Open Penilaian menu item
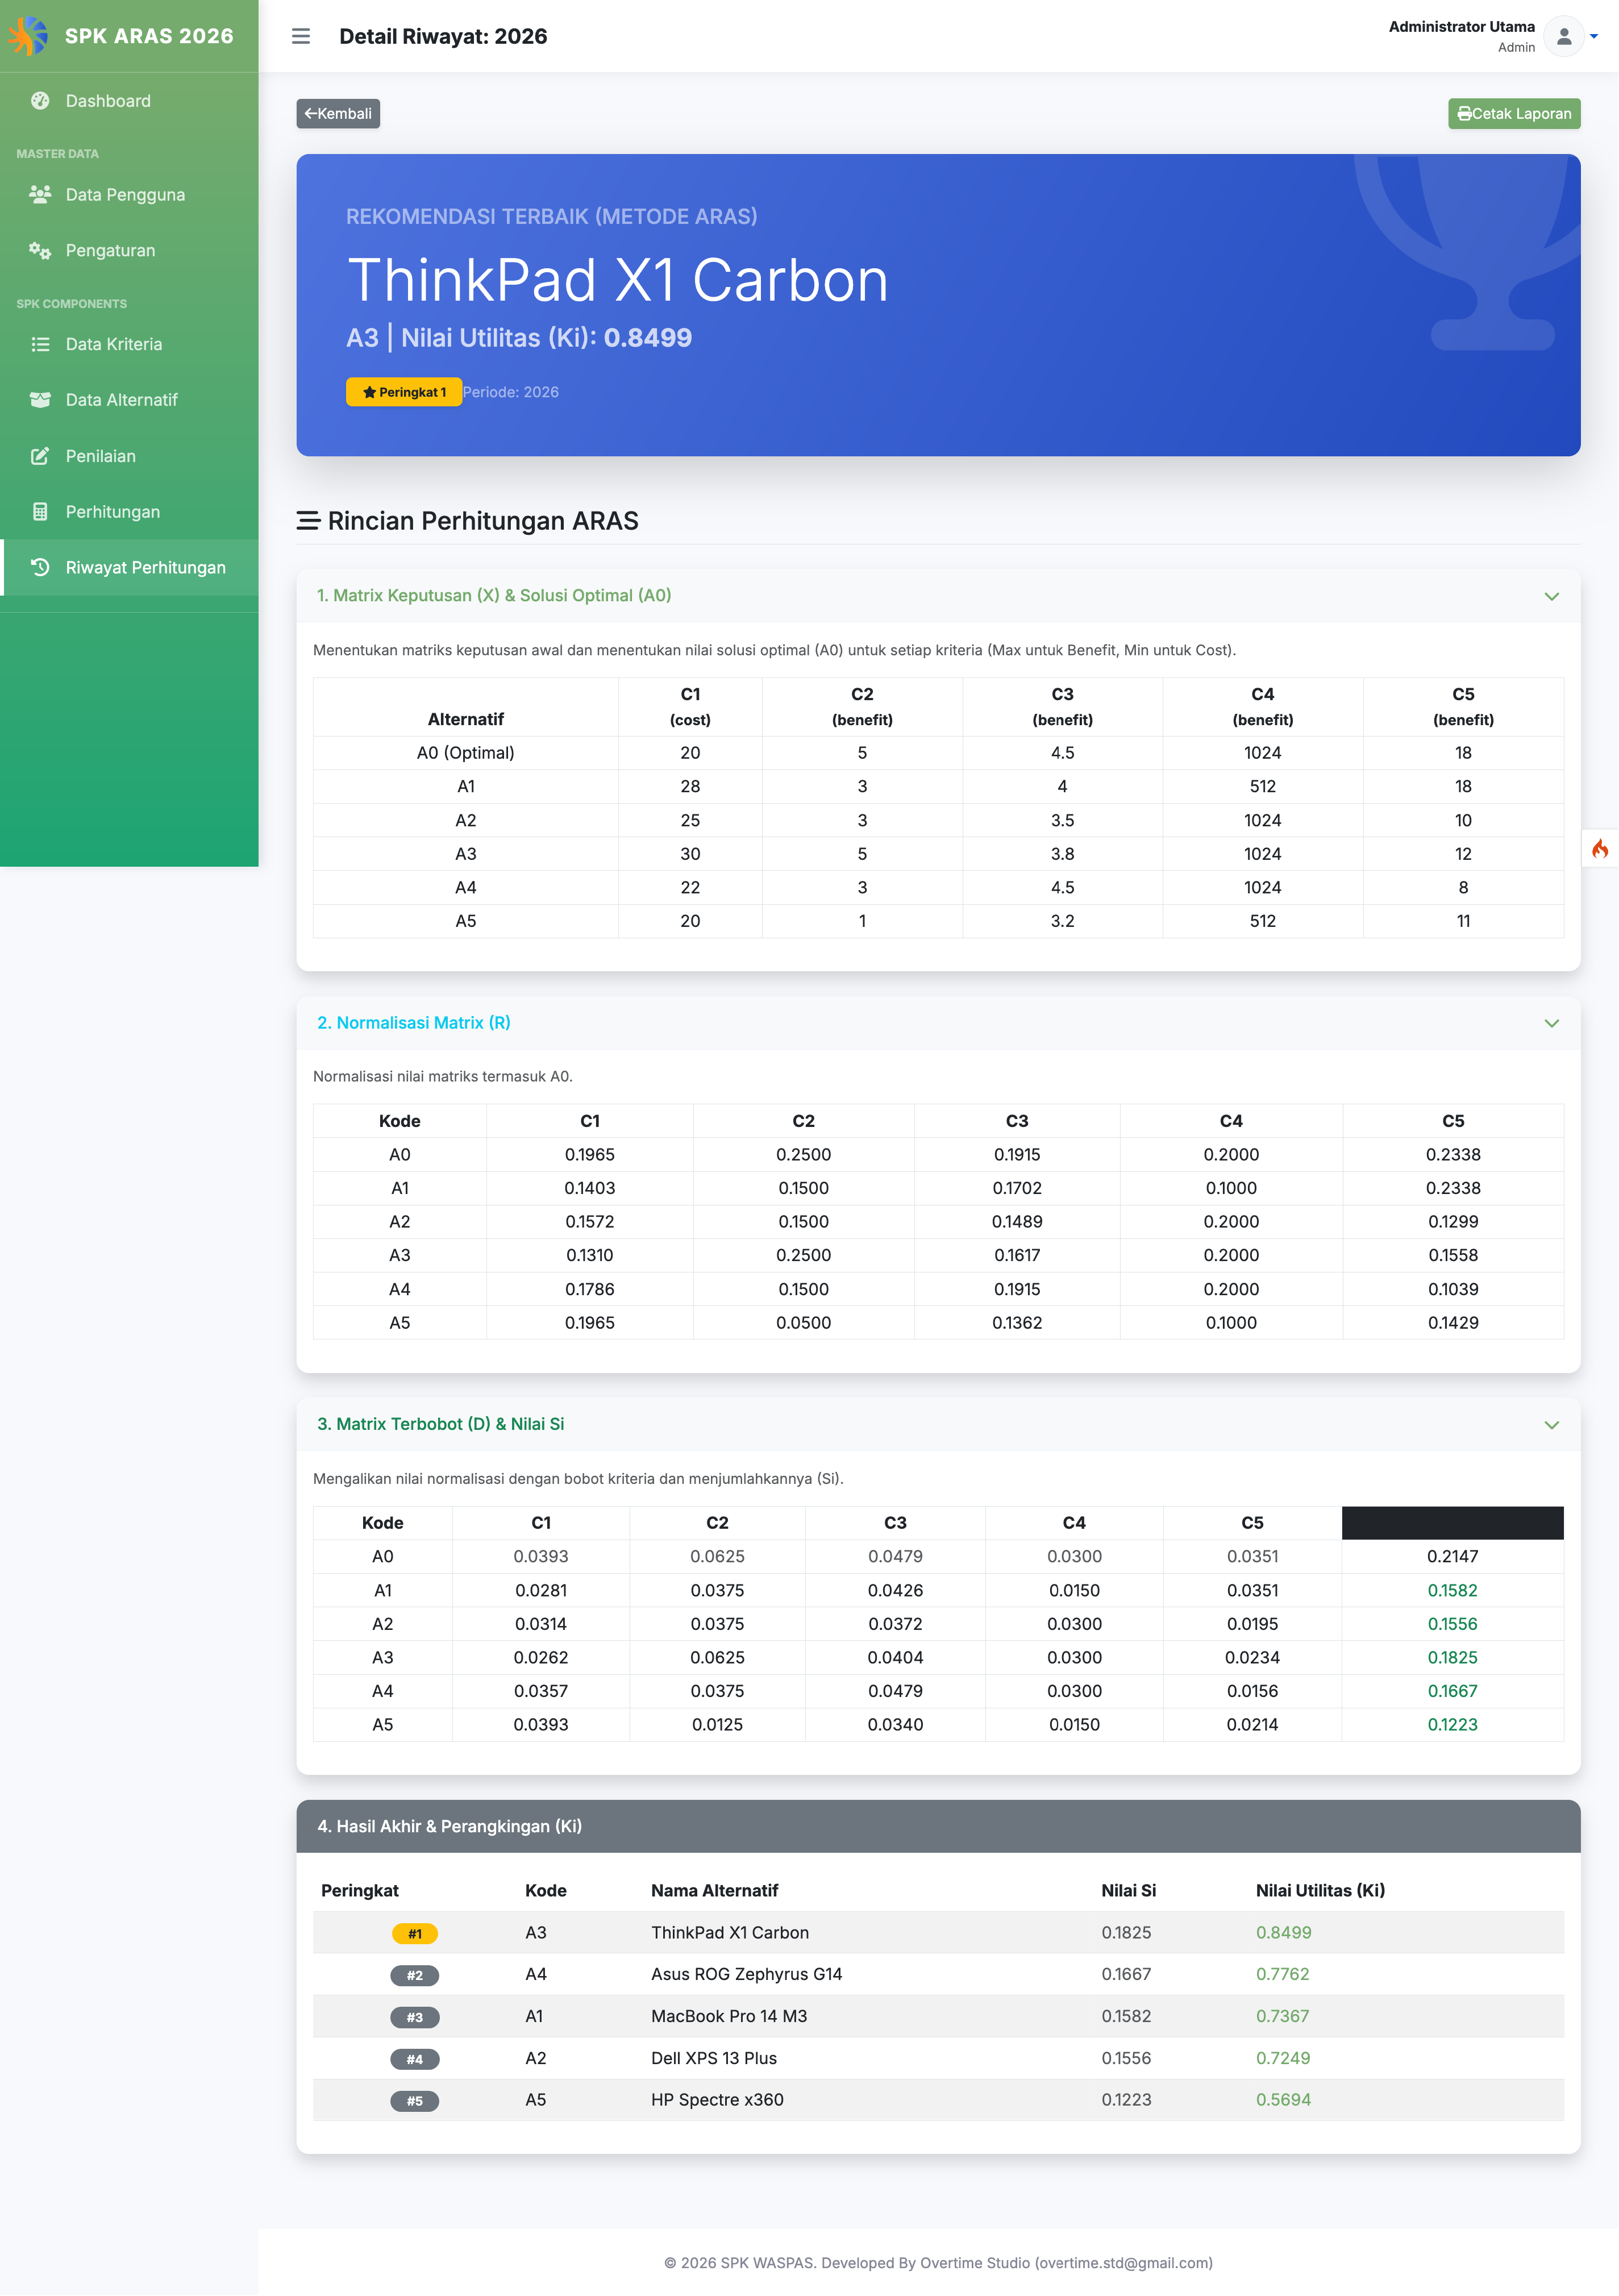Screen dimensions: 1619x2296 point(129,456)
